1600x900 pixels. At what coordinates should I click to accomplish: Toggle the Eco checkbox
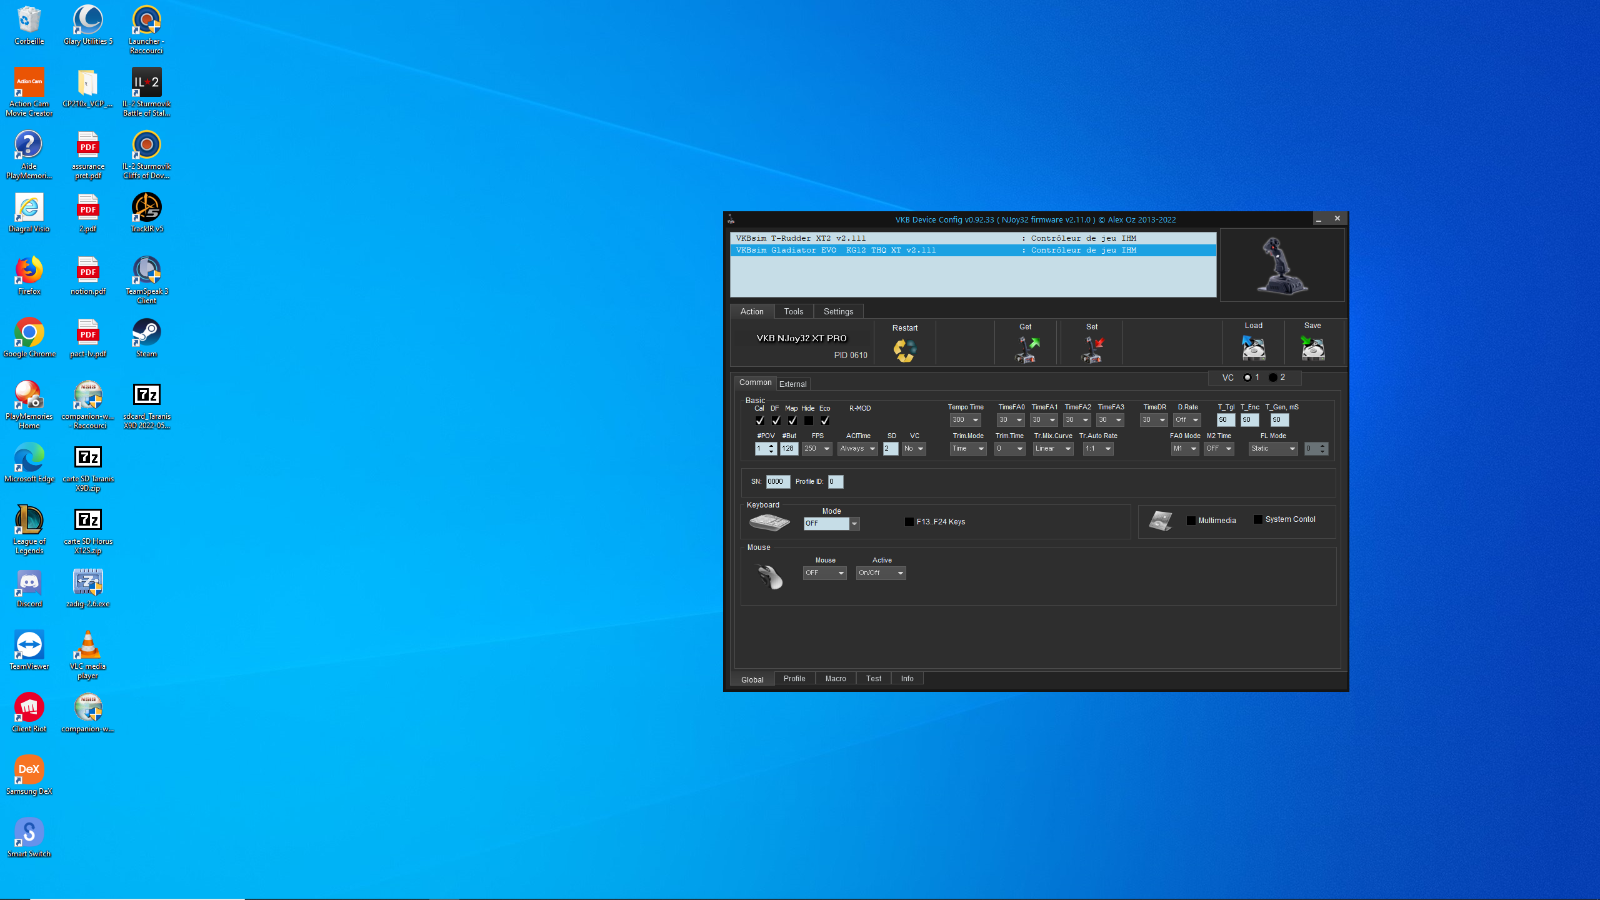click(825, 420)
